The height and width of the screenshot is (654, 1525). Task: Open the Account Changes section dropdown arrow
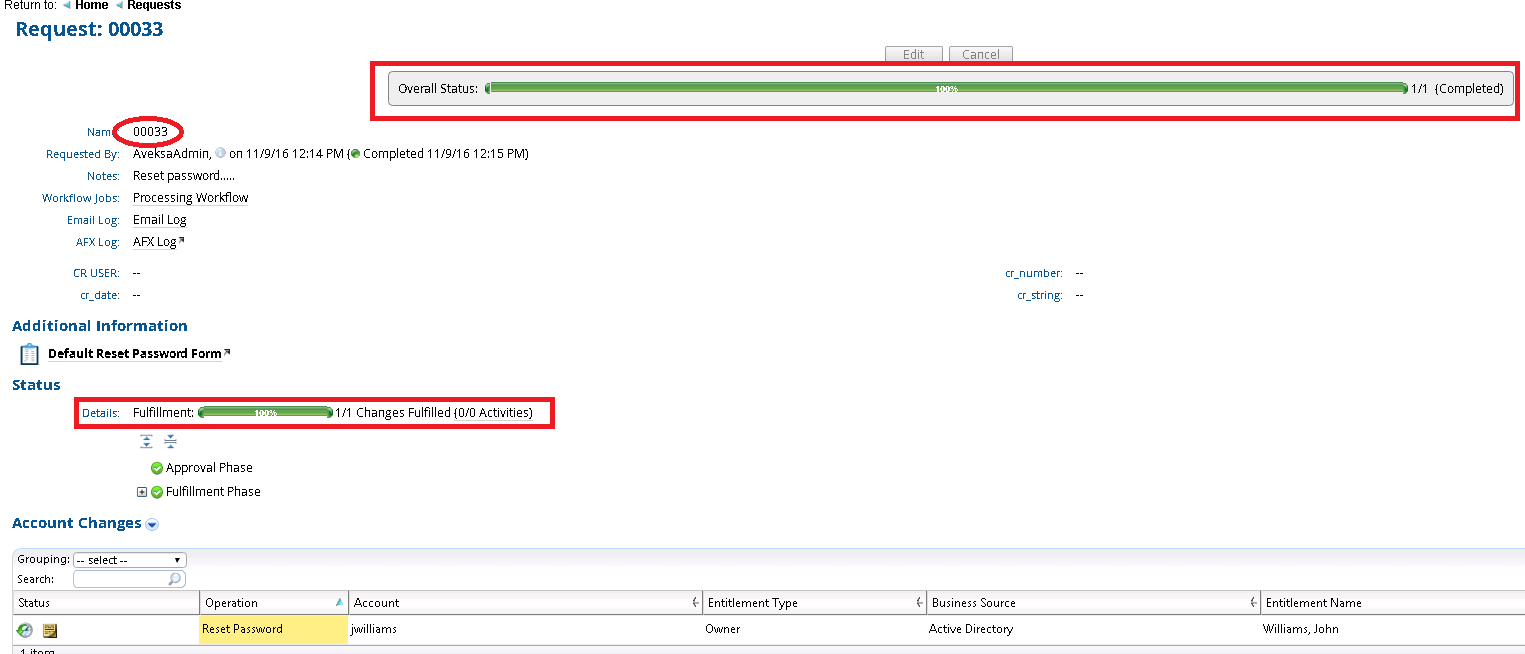click(x=152, y=524)
